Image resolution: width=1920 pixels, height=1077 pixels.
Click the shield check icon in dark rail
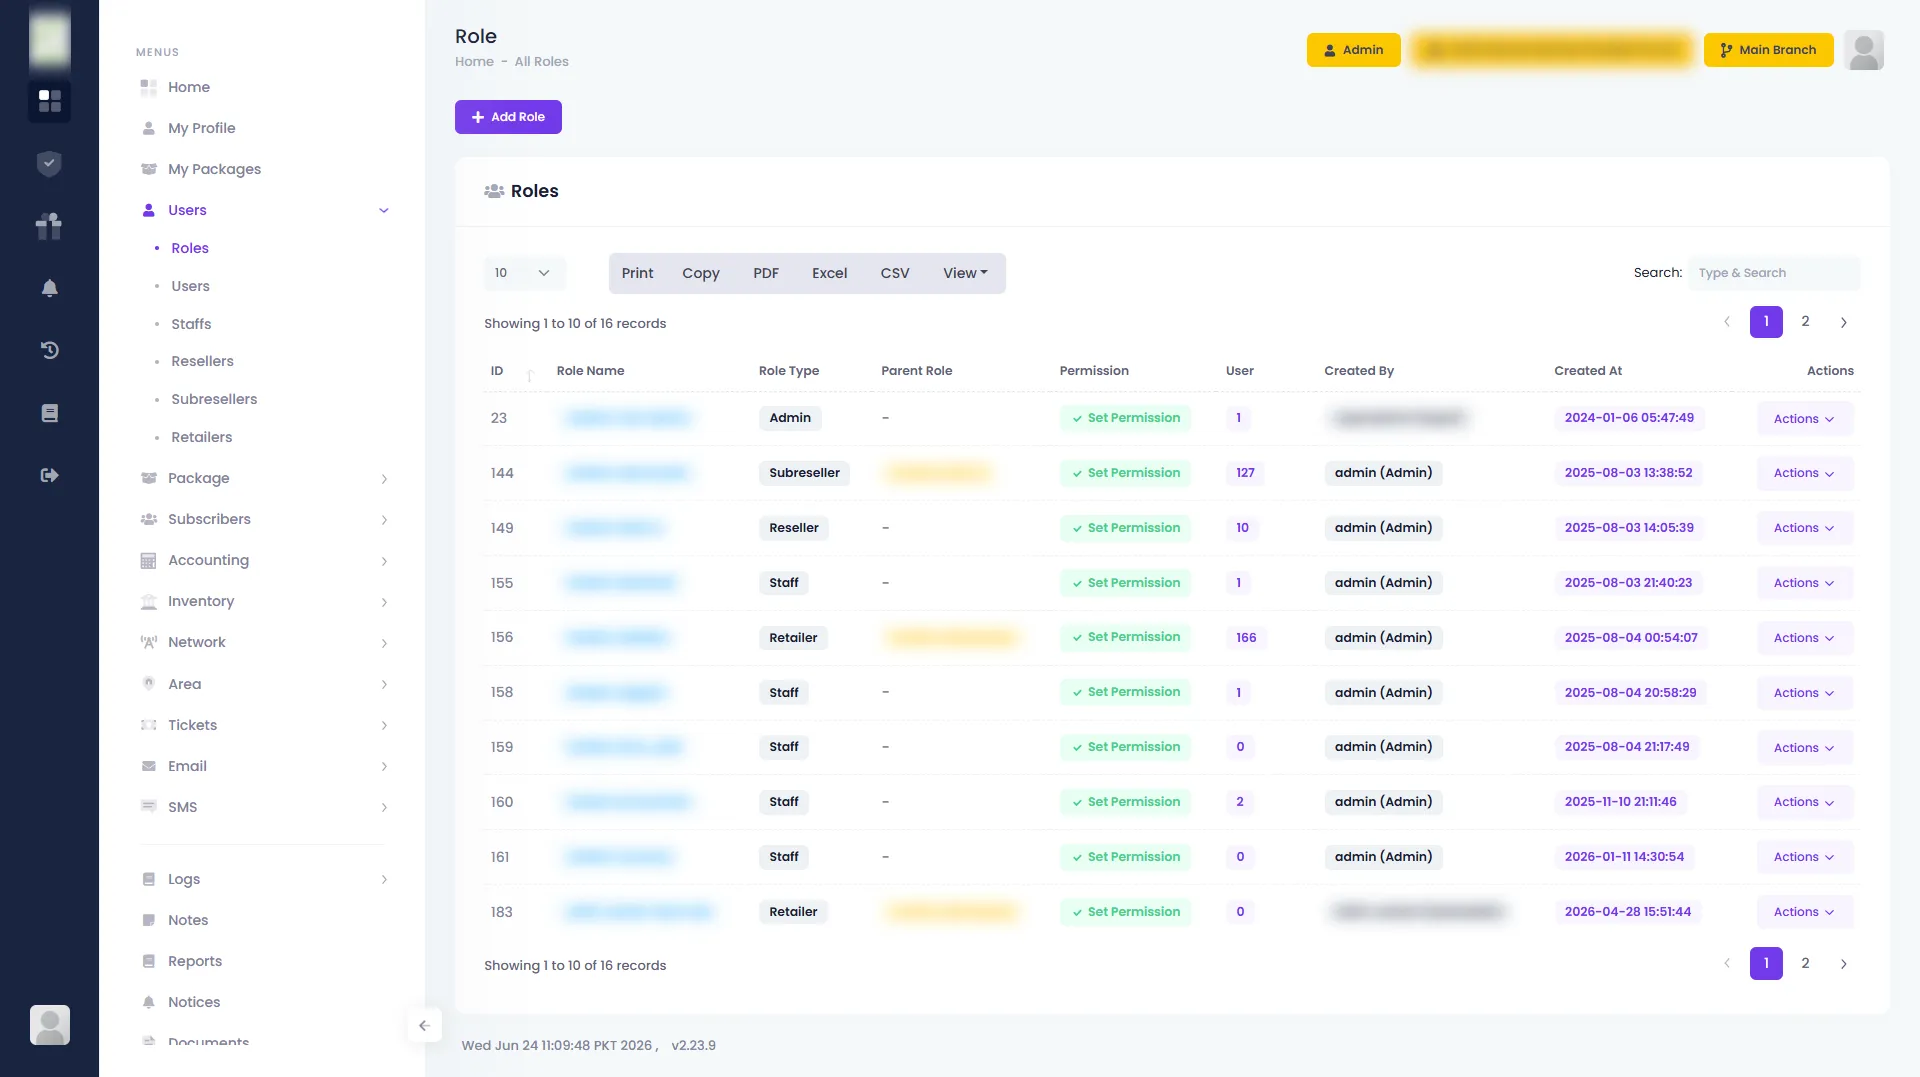pos(49,163)
